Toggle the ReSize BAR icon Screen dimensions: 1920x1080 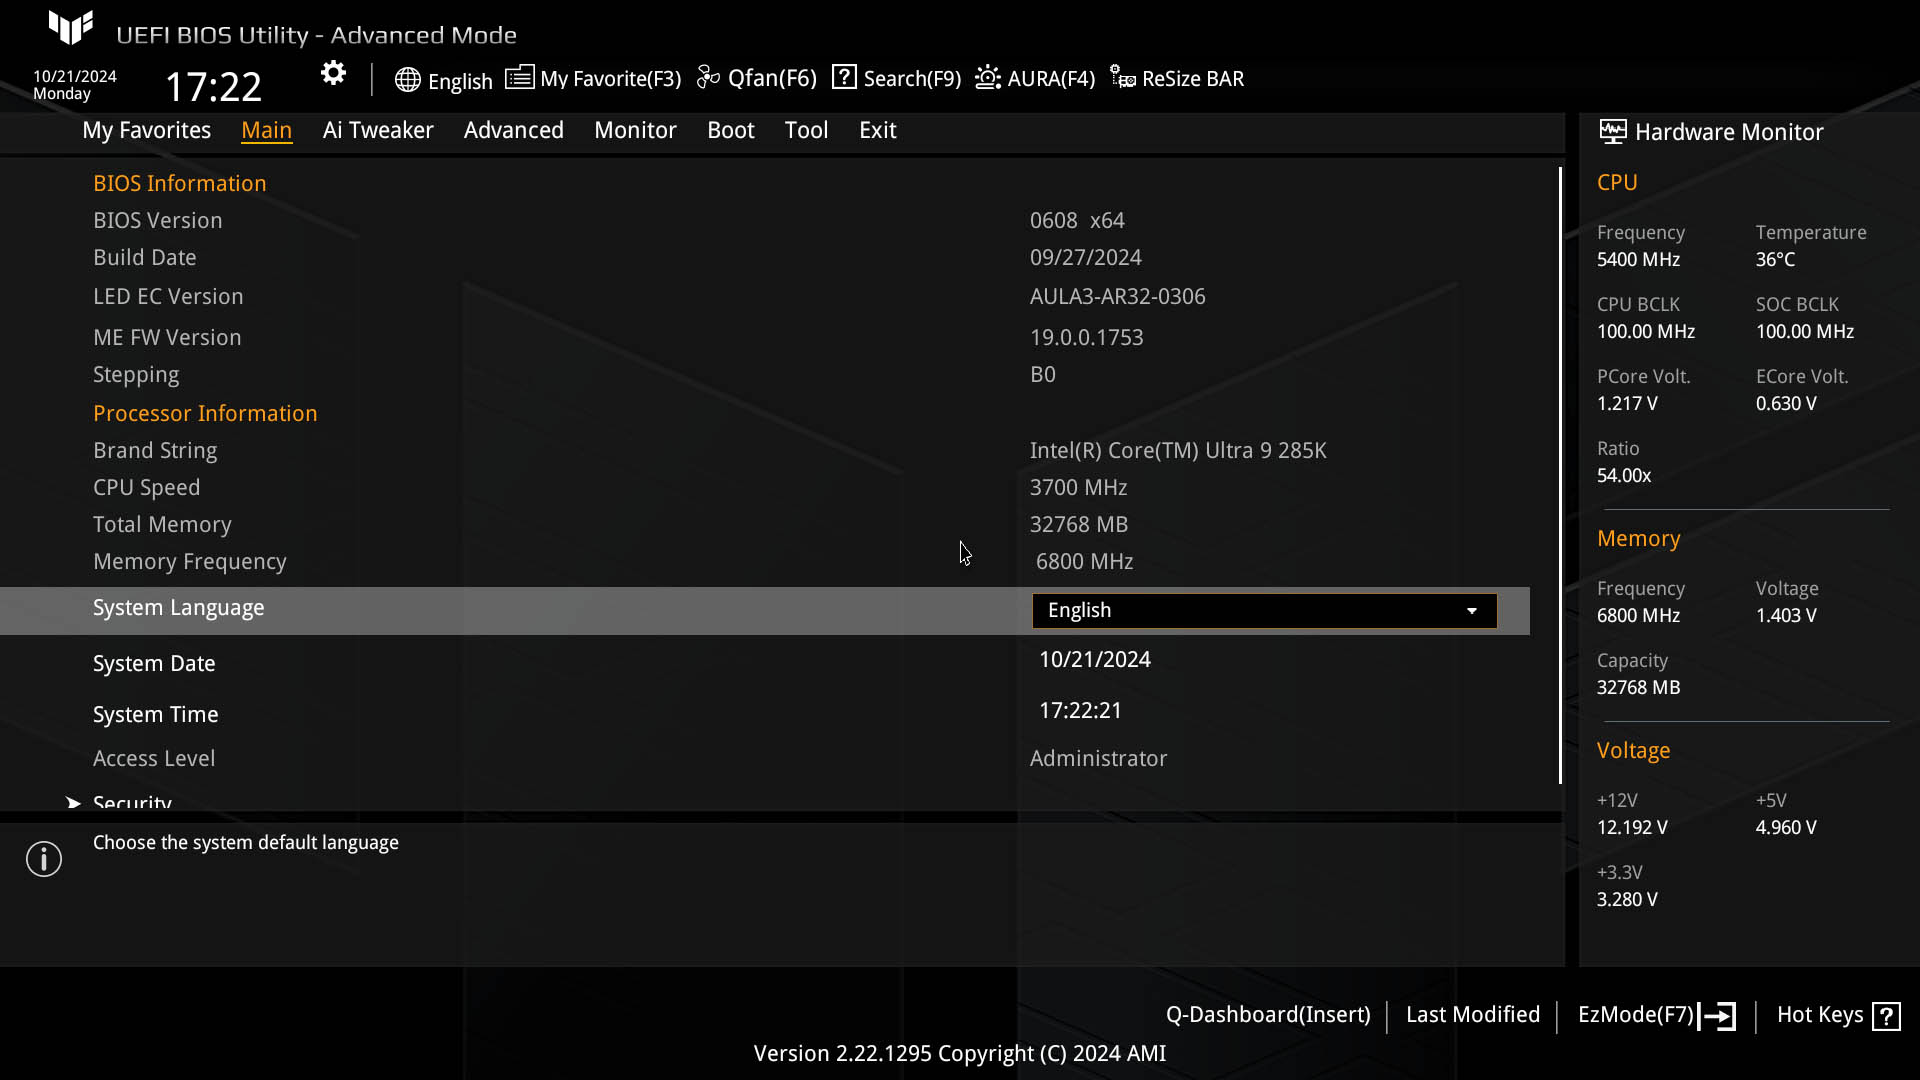1123,77
